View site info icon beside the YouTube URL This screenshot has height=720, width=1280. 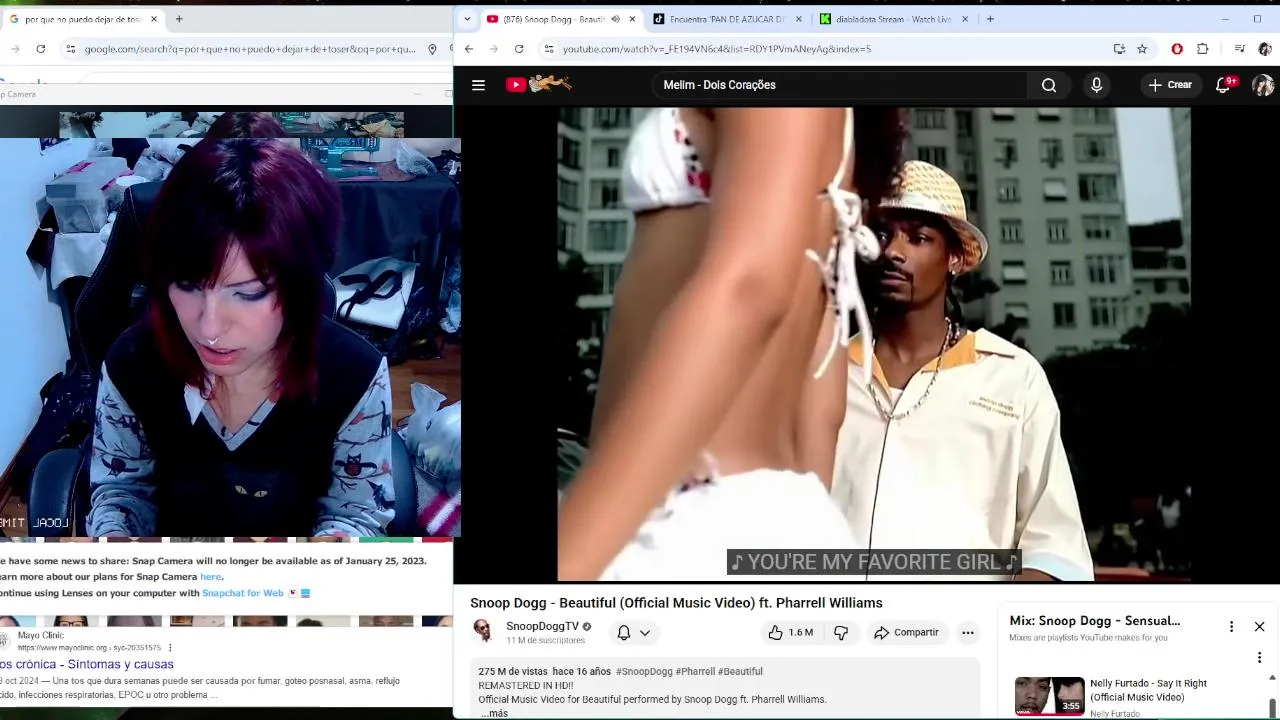point(548,48)
